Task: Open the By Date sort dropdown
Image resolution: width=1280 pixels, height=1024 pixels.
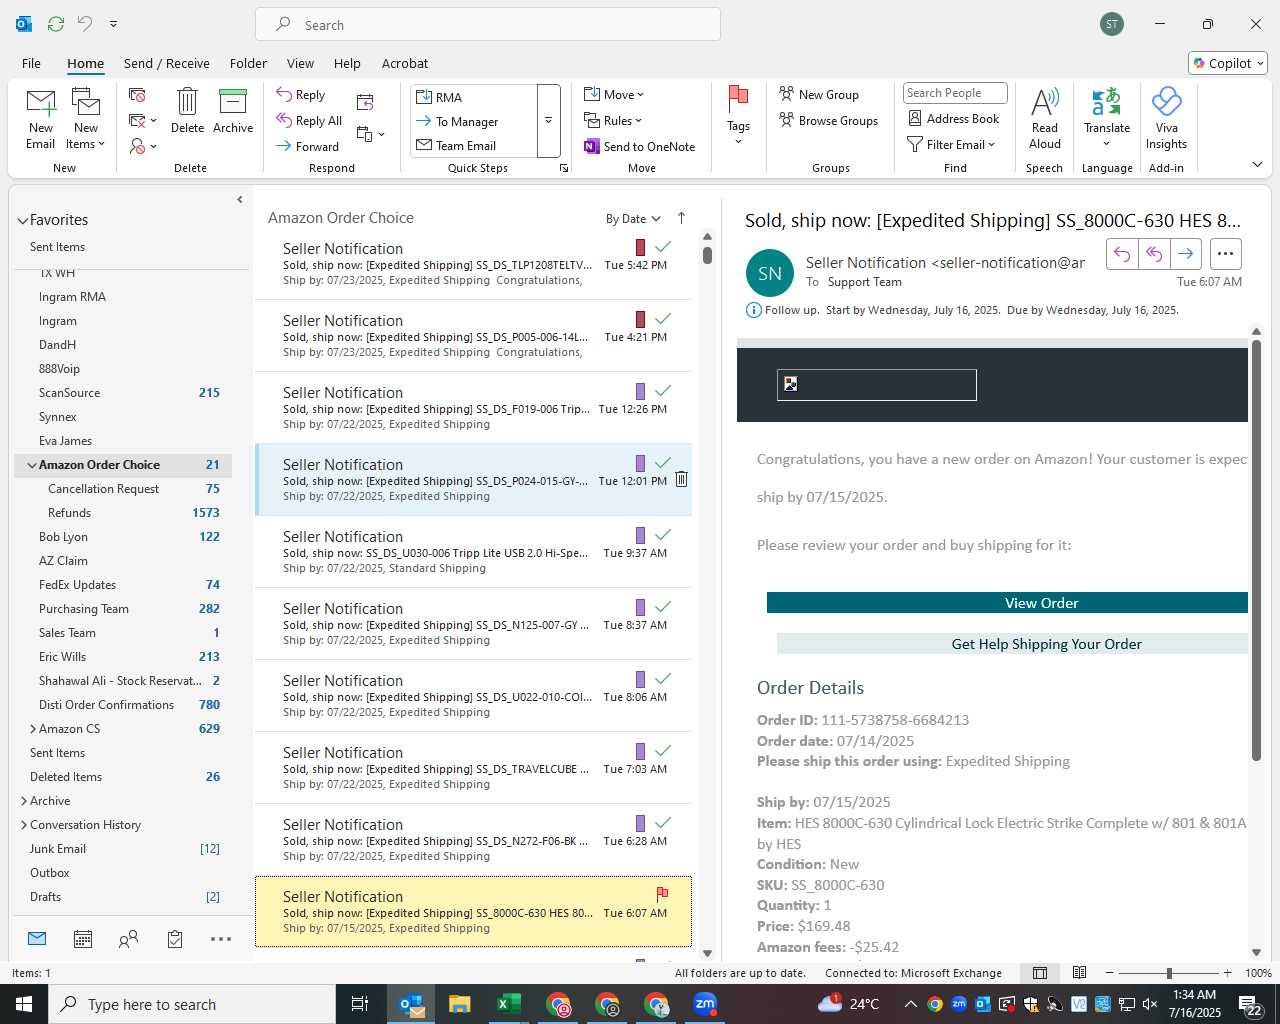Action: (x=633, y=219)
